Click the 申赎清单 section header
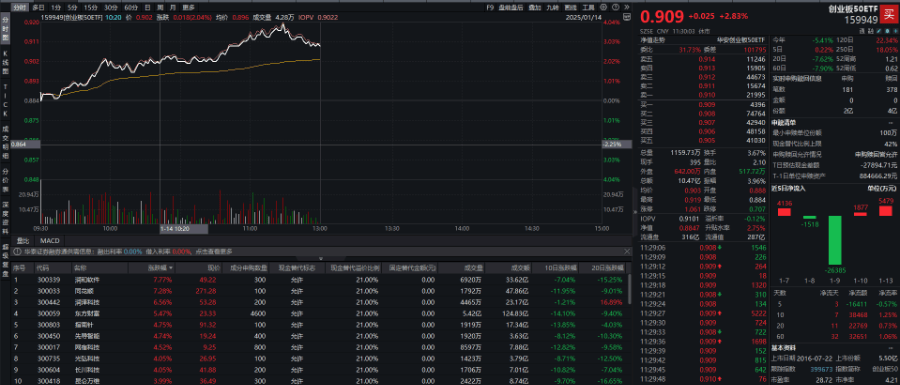The width and height of the screenshot is (900, 385). coord(783,122)
